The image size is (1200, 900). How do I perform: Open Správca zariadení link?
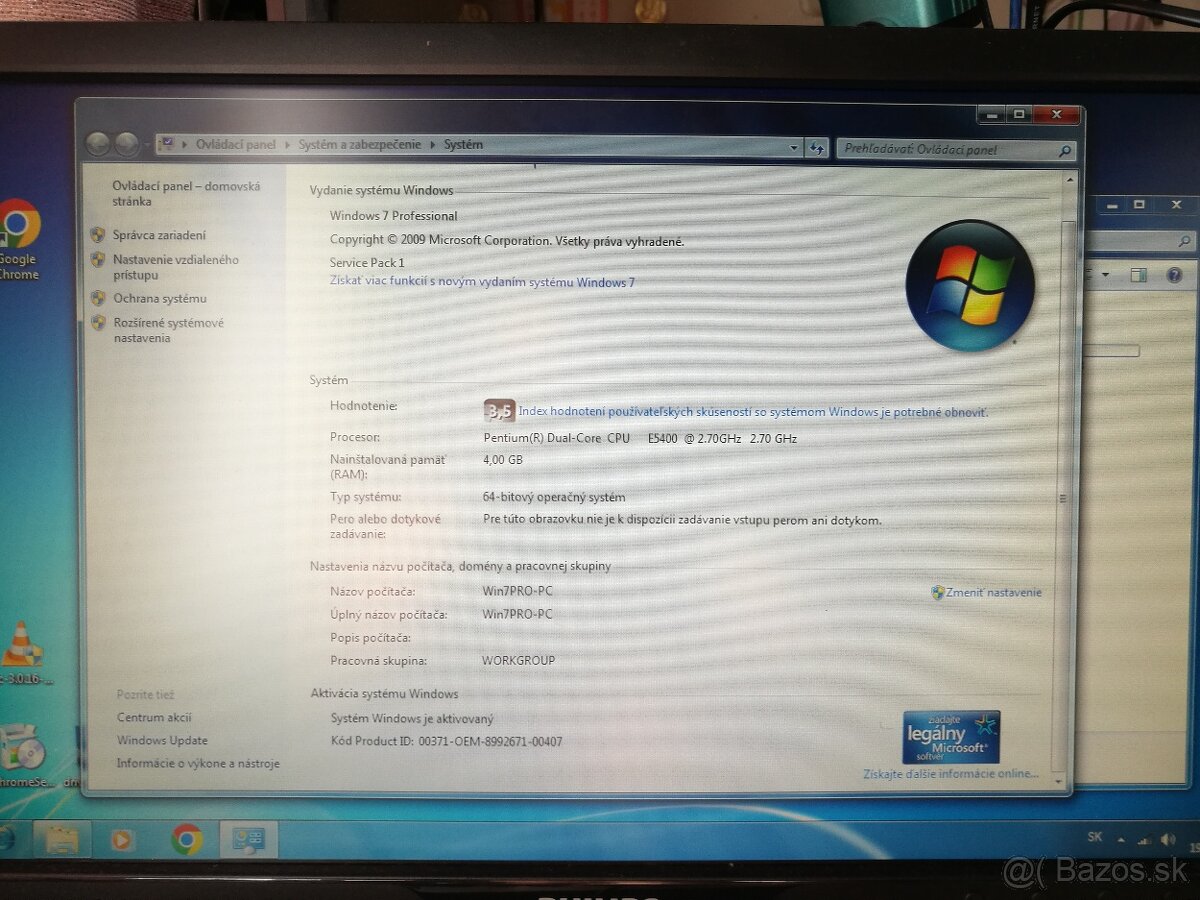(x=159, y=236)
